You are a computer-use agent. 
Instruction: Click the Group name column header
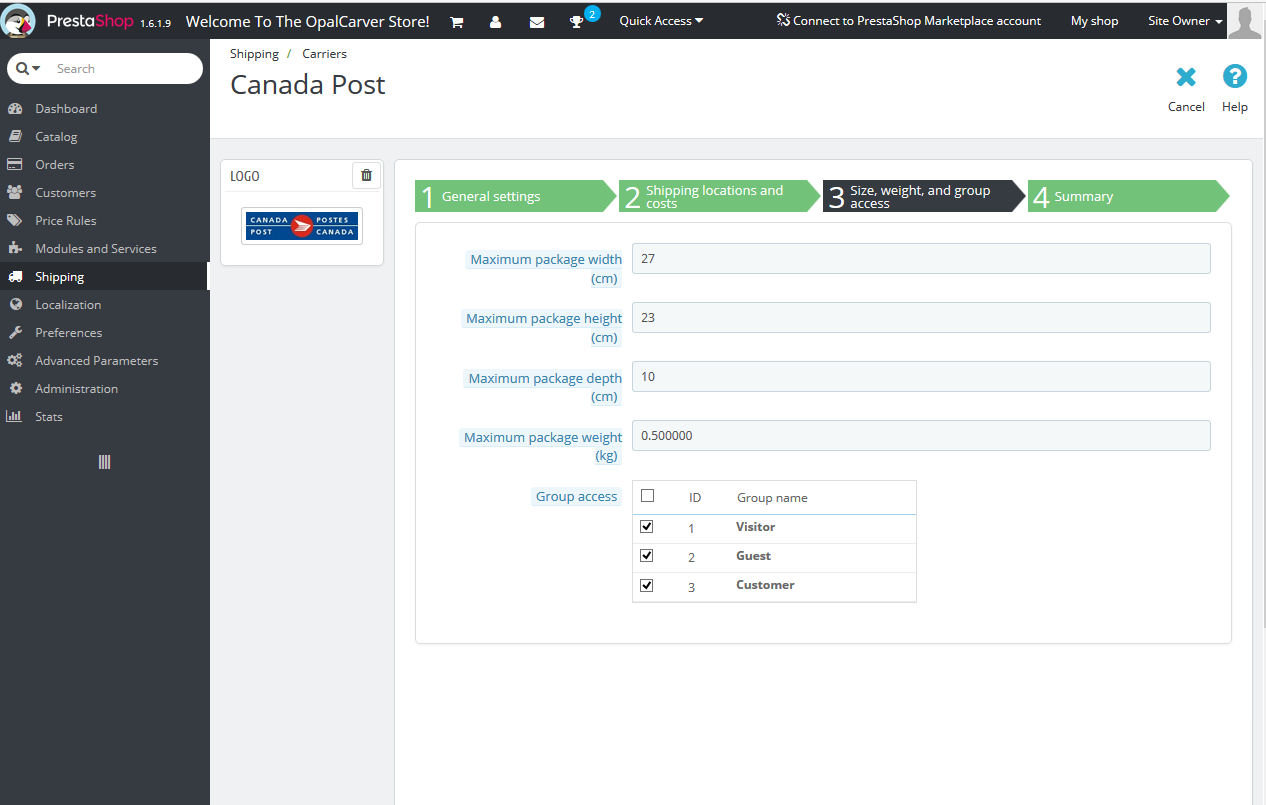(772, 497)
